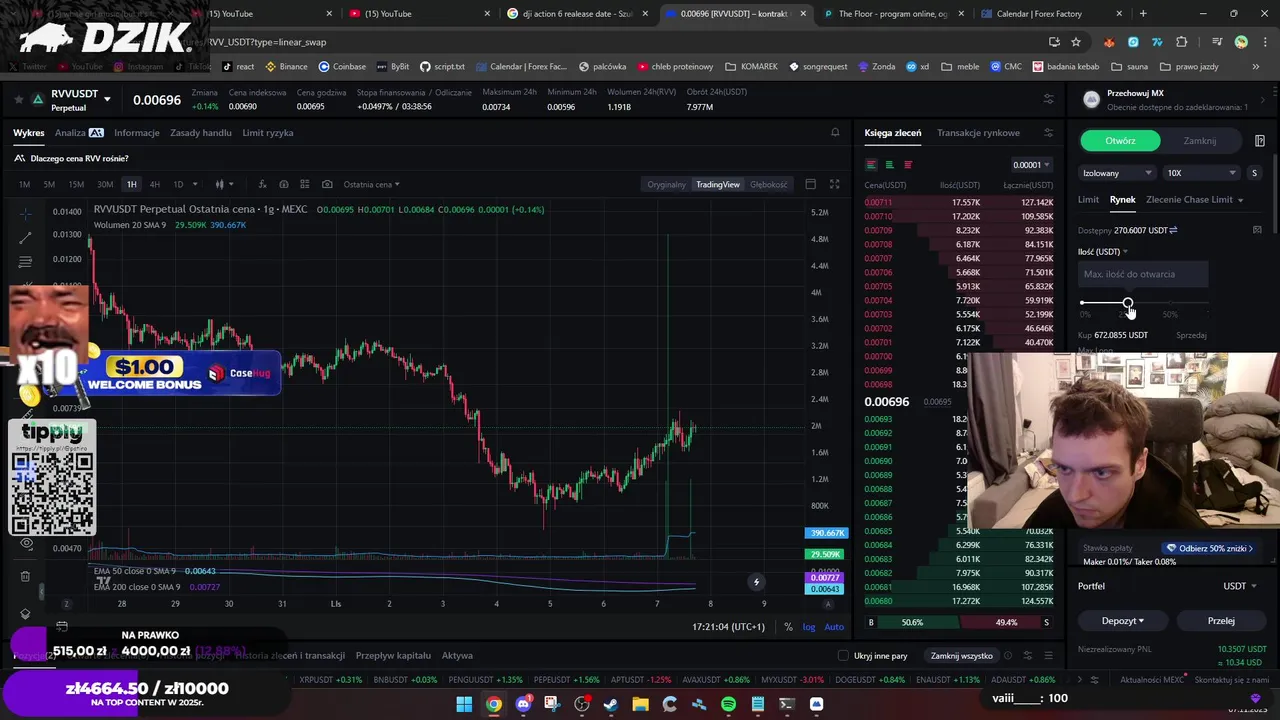
Task: Open the Portfel USDT currency dropdown
Action: (x=1240, y=586)
